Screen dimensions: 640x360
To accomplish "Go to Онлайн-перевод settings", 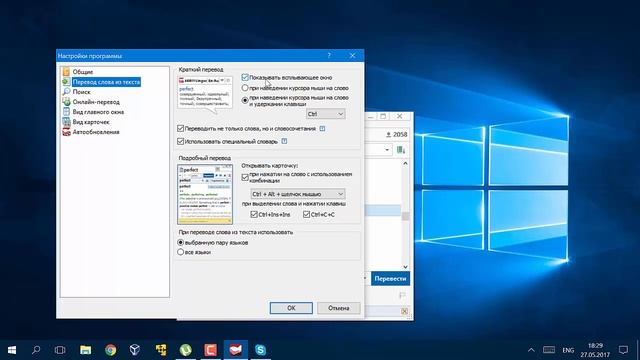I will pyautogui.click(x=96, y=102).
